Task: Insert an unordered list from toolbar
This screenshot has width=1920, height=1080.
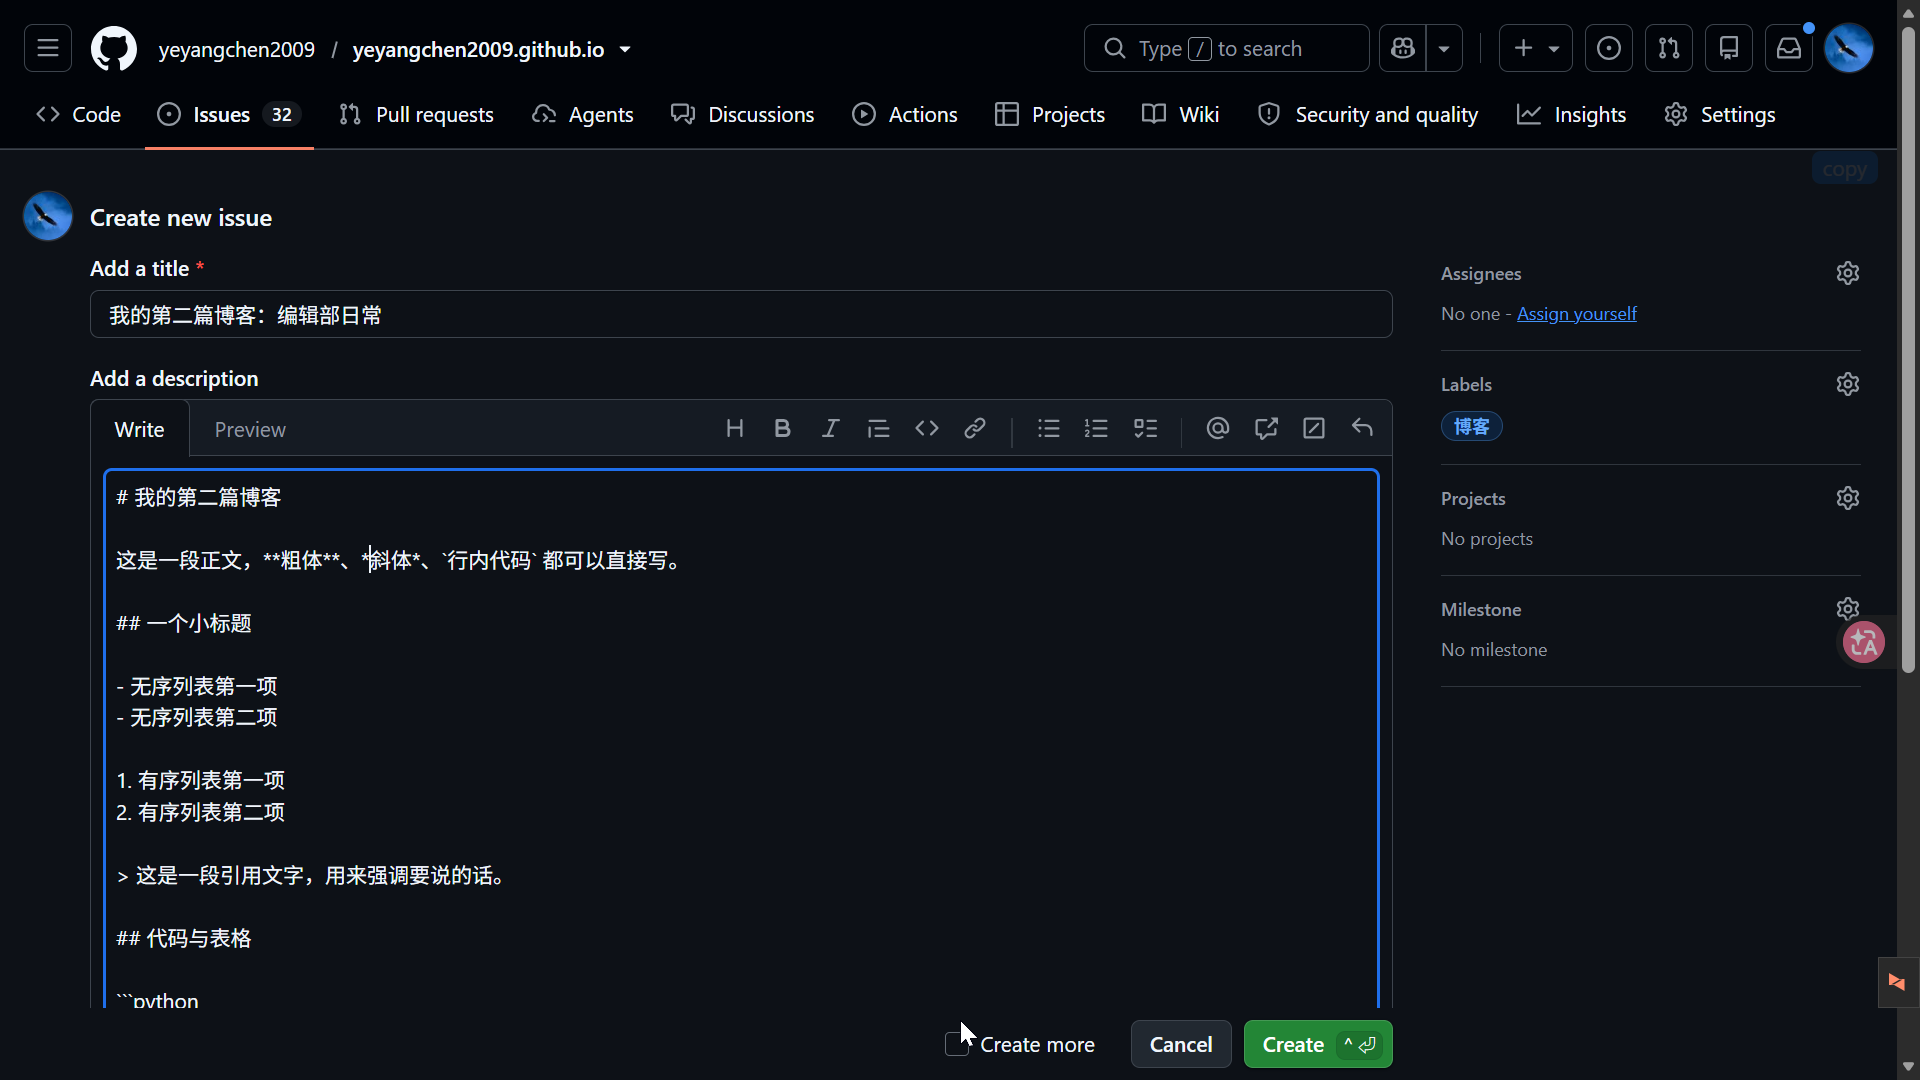Action: (x=1049, y=429)
